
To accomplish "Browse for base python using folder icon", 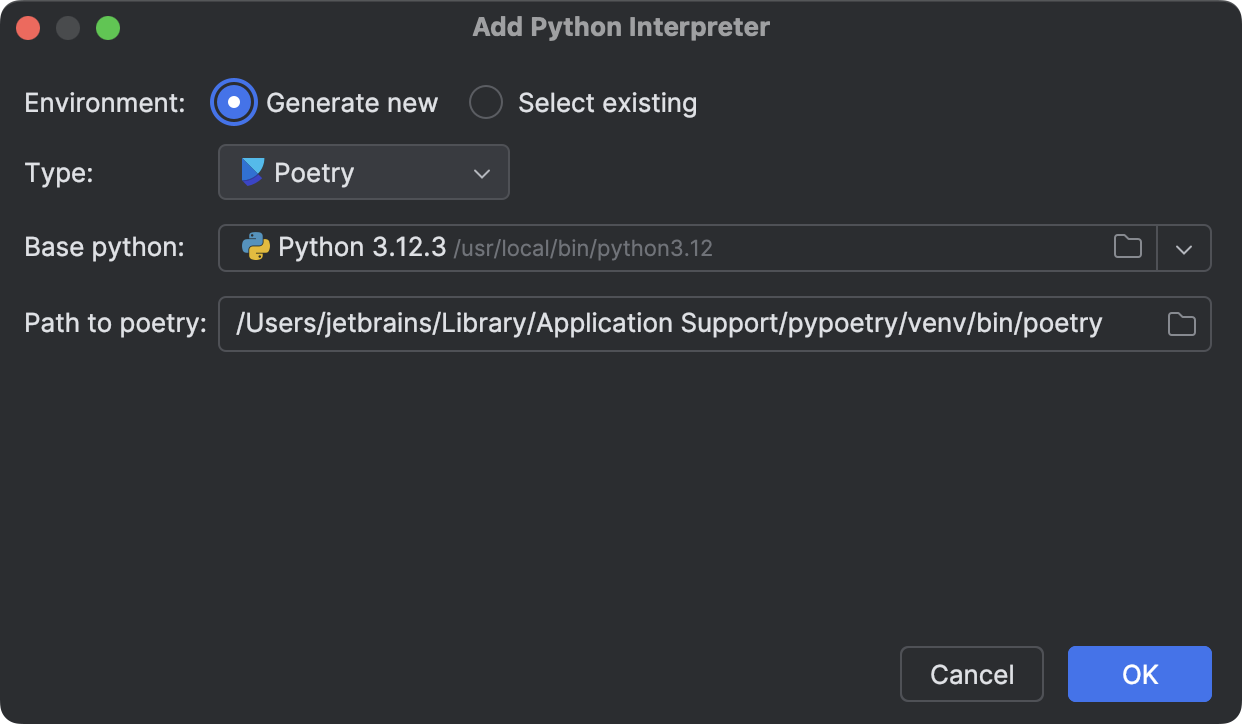I will (x=1128, y=247).
